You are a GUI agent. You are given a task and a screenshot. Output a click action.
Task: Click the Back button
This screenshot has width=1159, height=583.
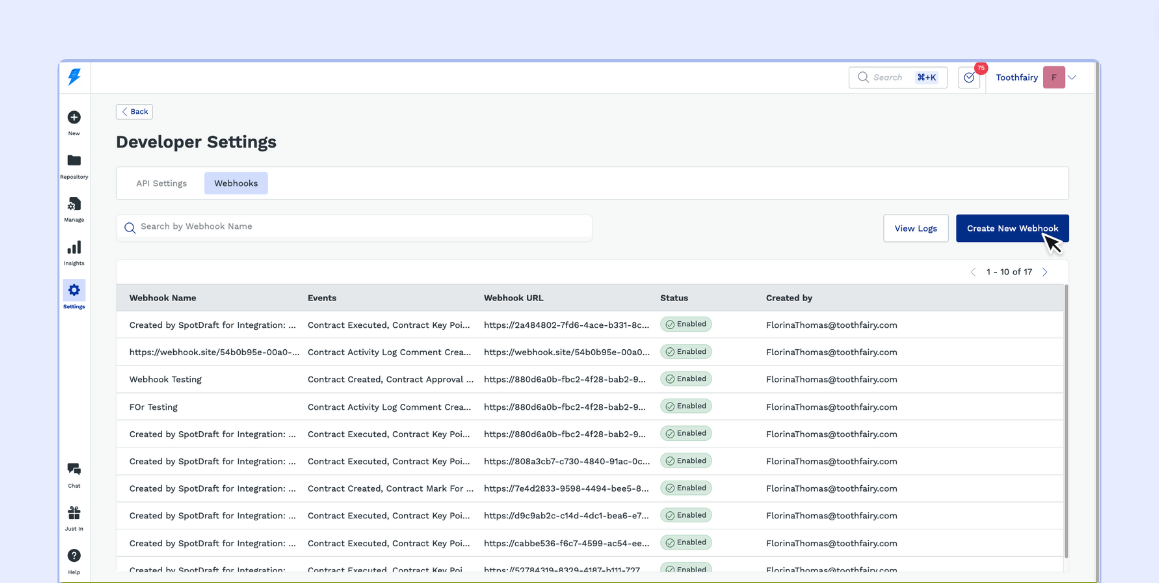pyautogui.click(x=134, y=112)
